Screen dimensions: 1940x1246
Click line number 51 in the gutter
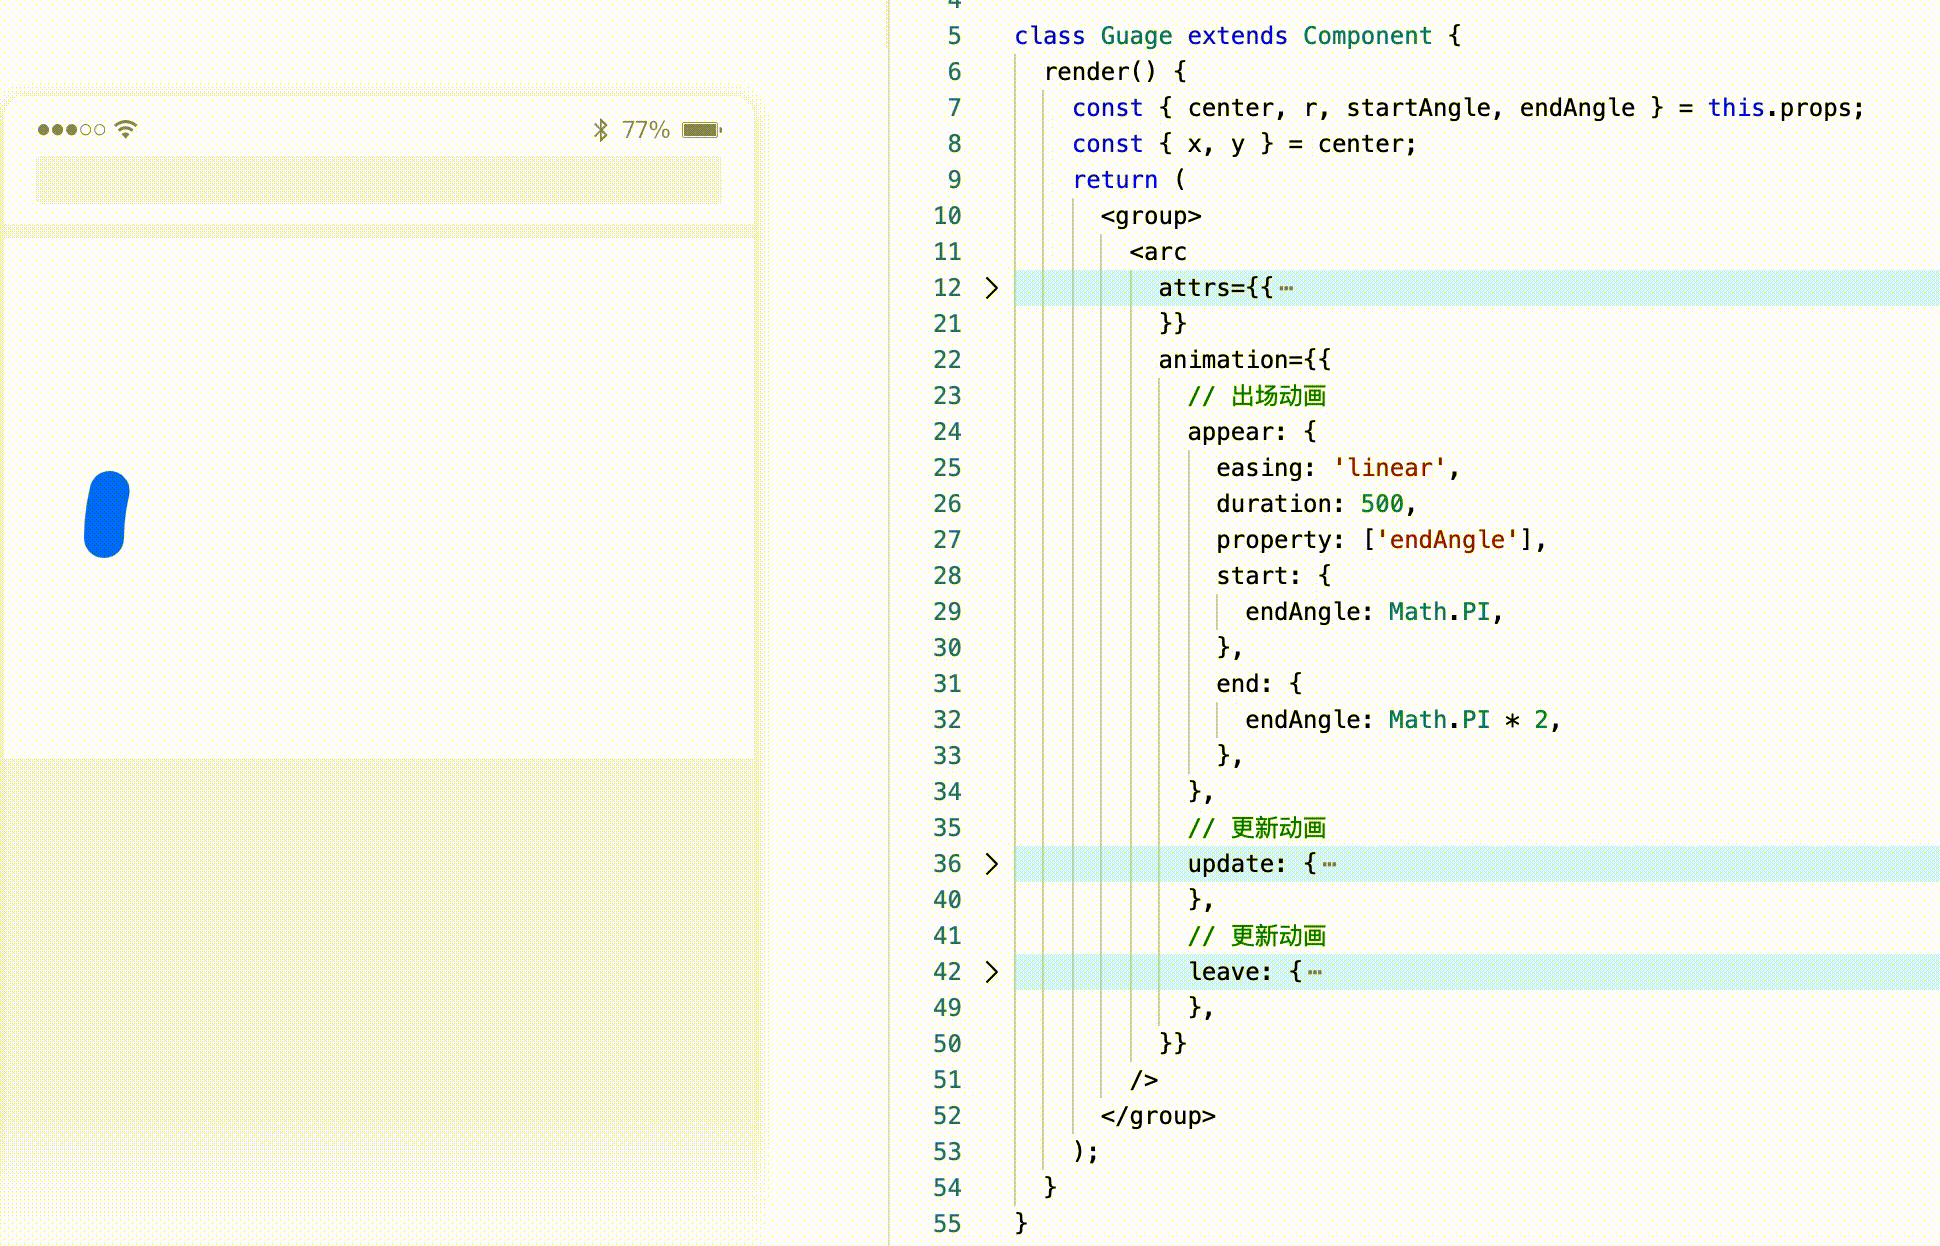coord(946,1080)
